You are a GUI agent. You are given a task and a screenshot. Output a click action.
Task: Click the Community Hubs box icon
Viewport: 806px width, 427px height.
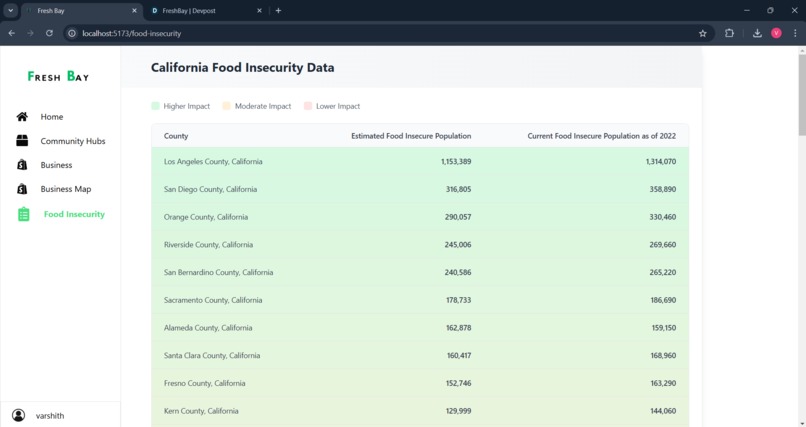pyautogui.click(x=22, y=140)
